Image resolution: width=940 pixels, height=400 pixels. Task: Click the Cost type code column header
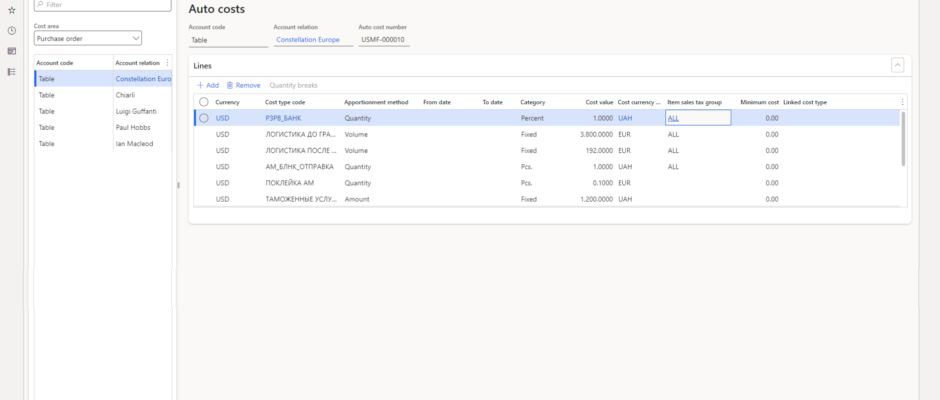285,102
